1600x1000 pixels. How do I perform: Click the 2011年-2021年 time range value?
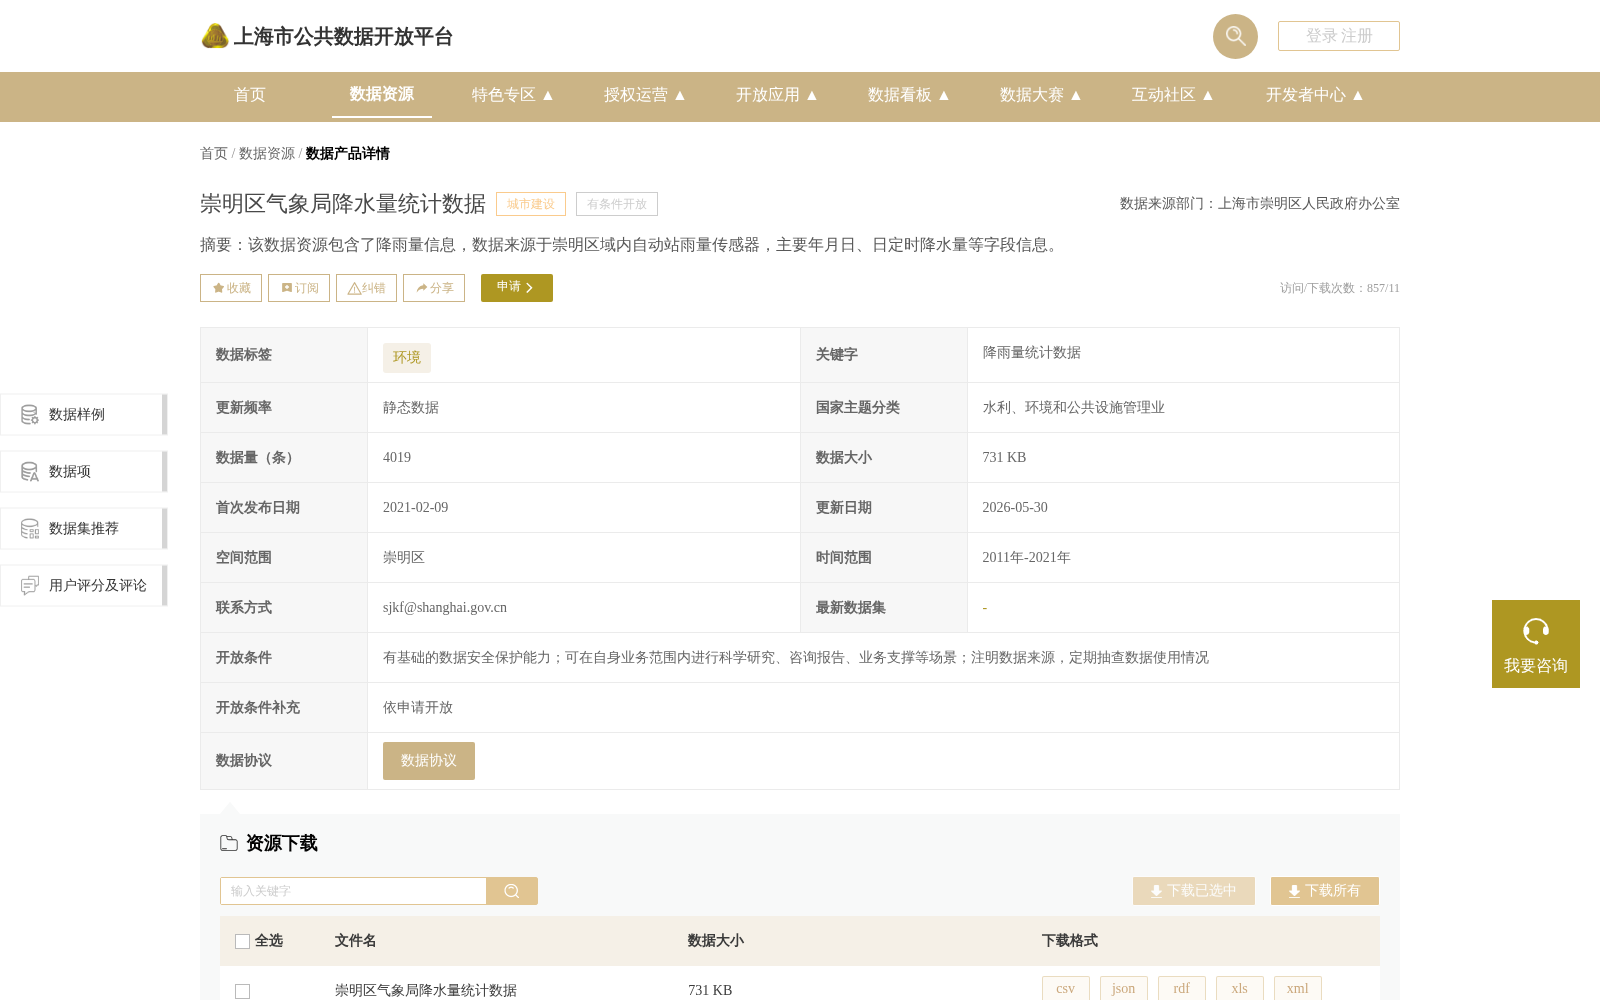(1026, 558)
